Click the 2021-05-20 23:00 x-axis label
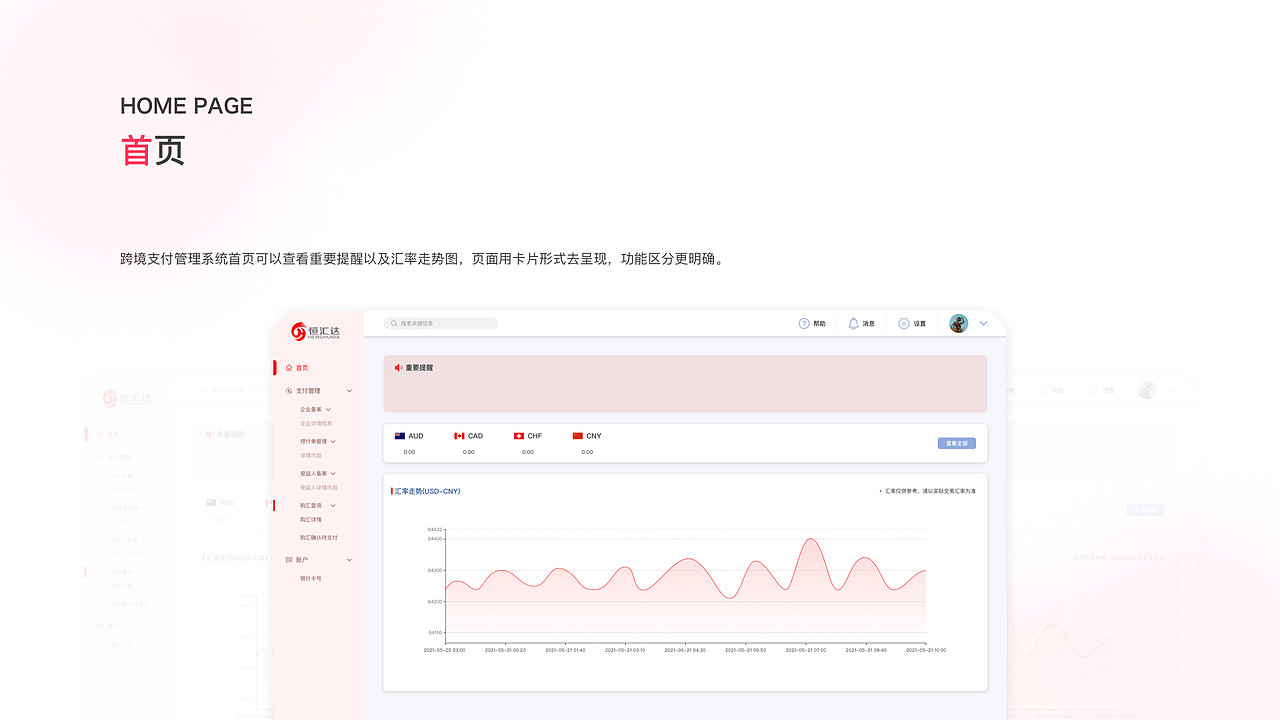The width and height of the screenshot is (1280, 720). click(x=444, y=650)
